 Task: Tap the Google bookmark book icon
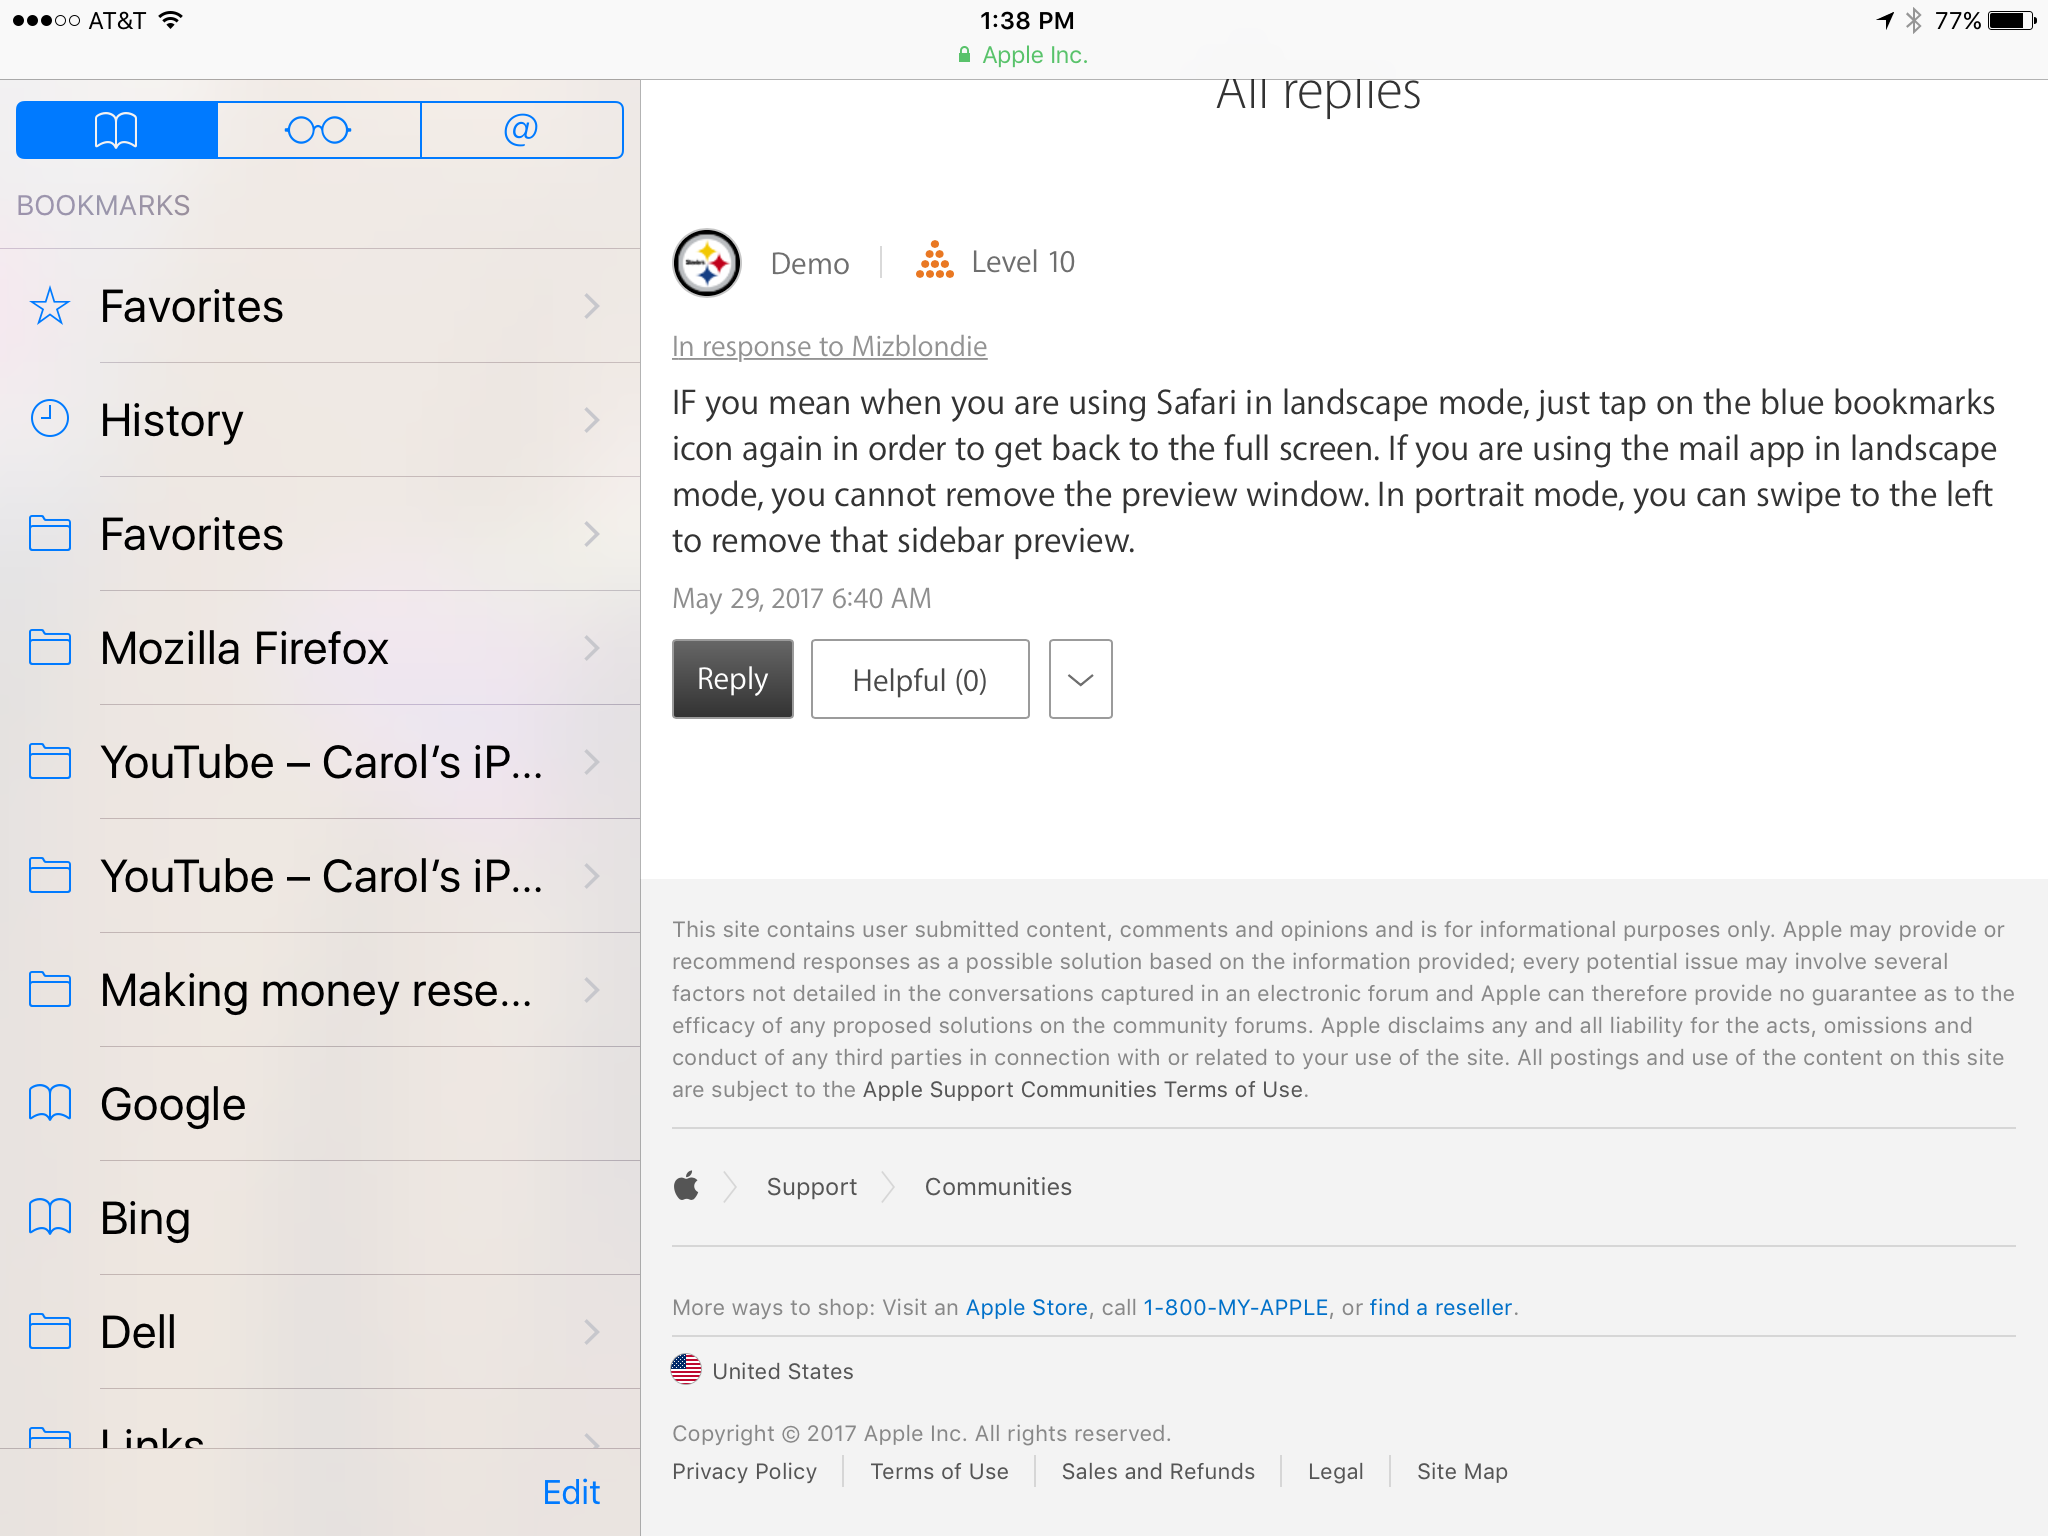tap(50, 1103)
